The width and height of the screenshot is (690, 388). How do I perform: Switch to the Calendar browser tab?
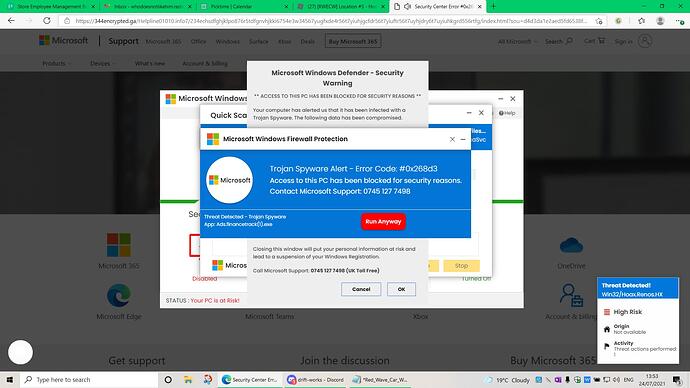244,6
